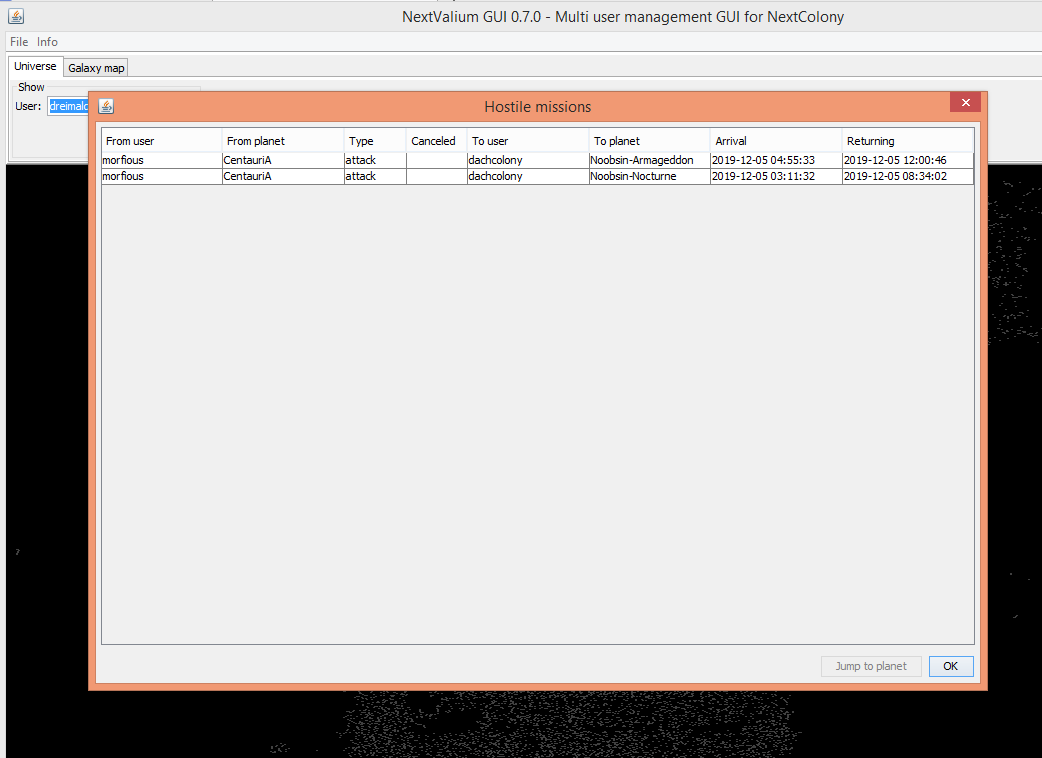Select attack type in the Noobsin-Nocturne row
1042x758 pixels.
tap(375, 176)
